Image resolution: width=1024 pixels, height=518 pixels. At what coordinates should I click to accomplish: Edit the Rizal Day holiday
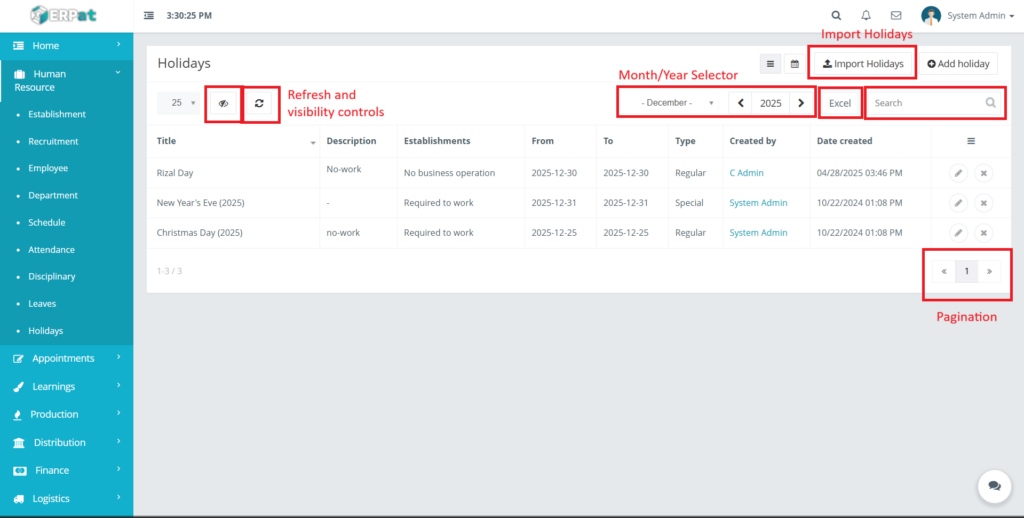click(958, 173)
